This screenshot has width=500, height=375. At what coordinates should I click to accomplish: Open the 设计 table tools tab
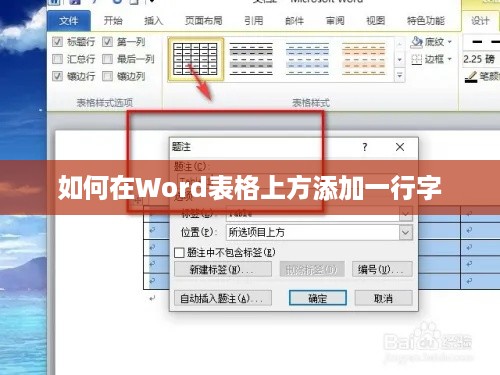pos(480,21)
